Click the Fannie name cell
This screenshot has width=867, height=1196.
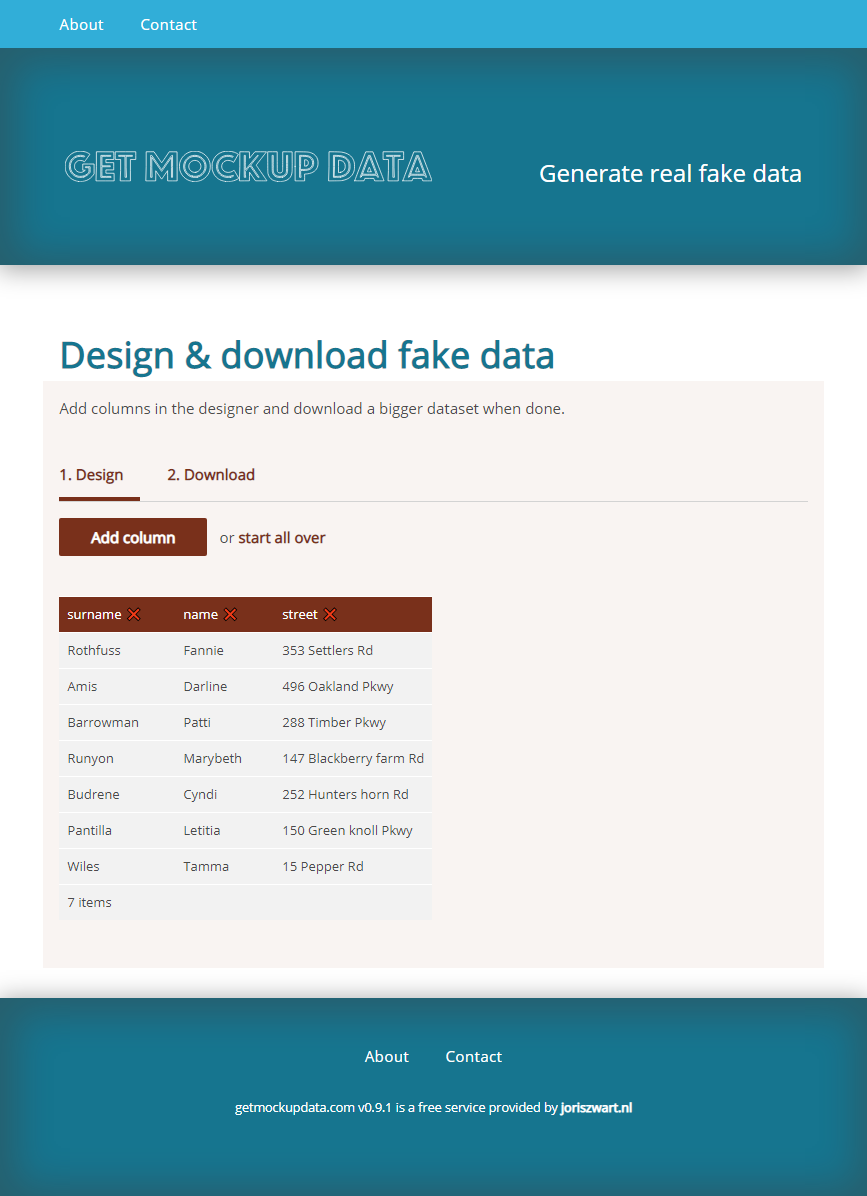tap(224, 651)
